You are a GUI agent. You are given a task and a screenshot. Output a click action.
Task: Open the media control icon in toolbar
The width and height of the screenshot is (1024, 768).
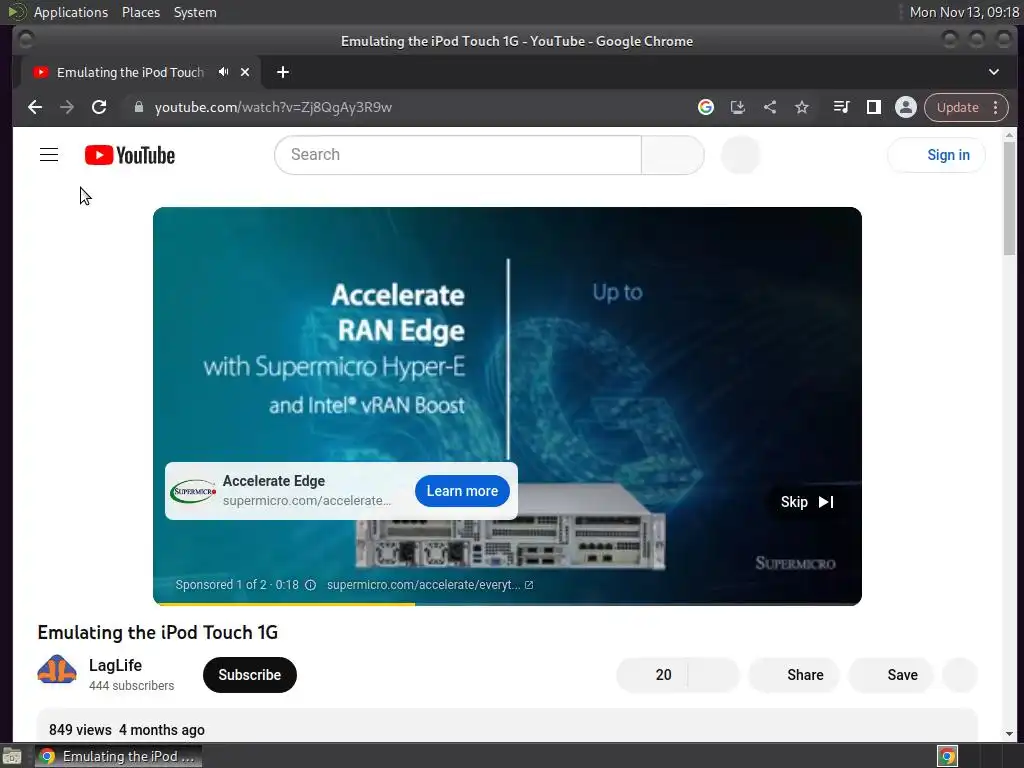coord(842,107)
